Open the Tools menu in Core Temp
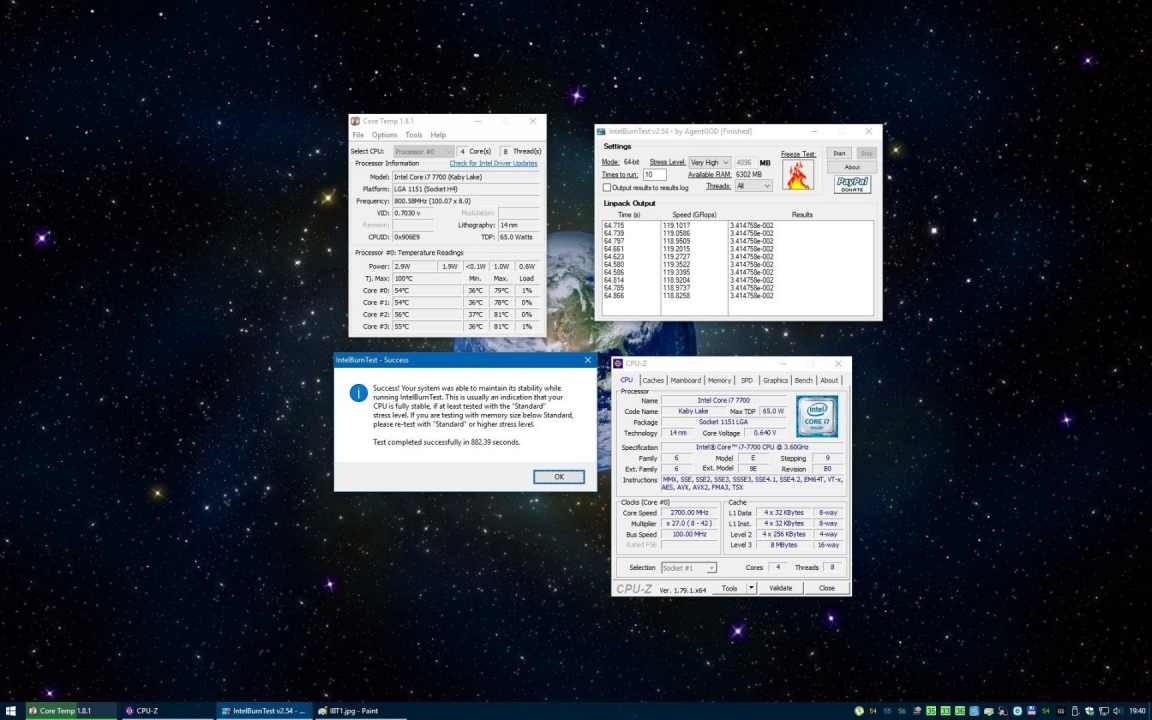This screenshot has width=1152, height=720. [414, 135]
